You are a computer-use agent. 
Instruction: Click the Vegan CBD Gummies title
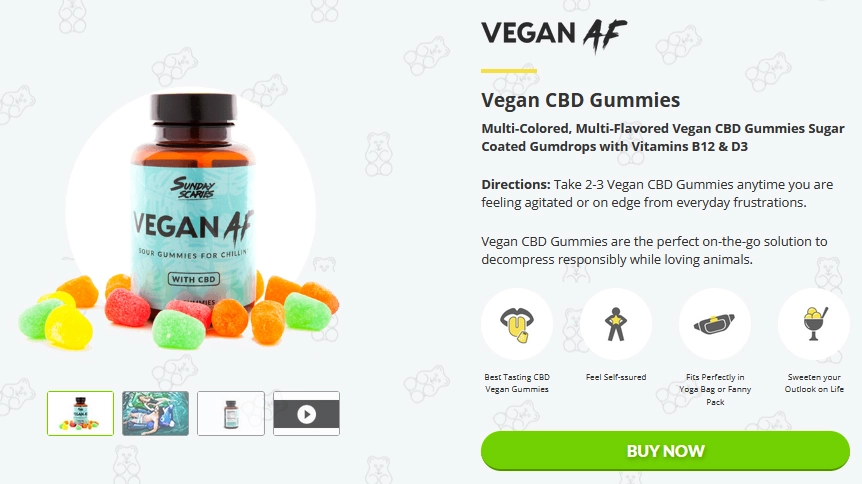(581, 100)
